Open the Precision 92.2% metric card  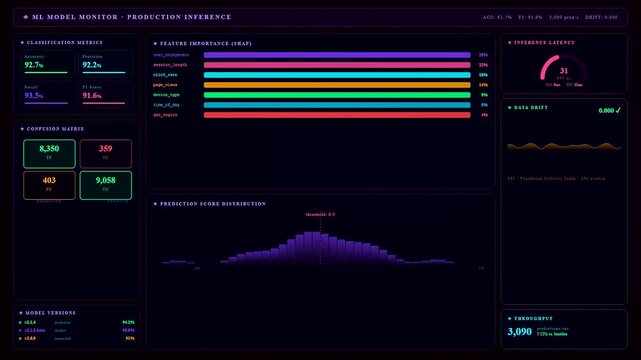click(105, 64)
